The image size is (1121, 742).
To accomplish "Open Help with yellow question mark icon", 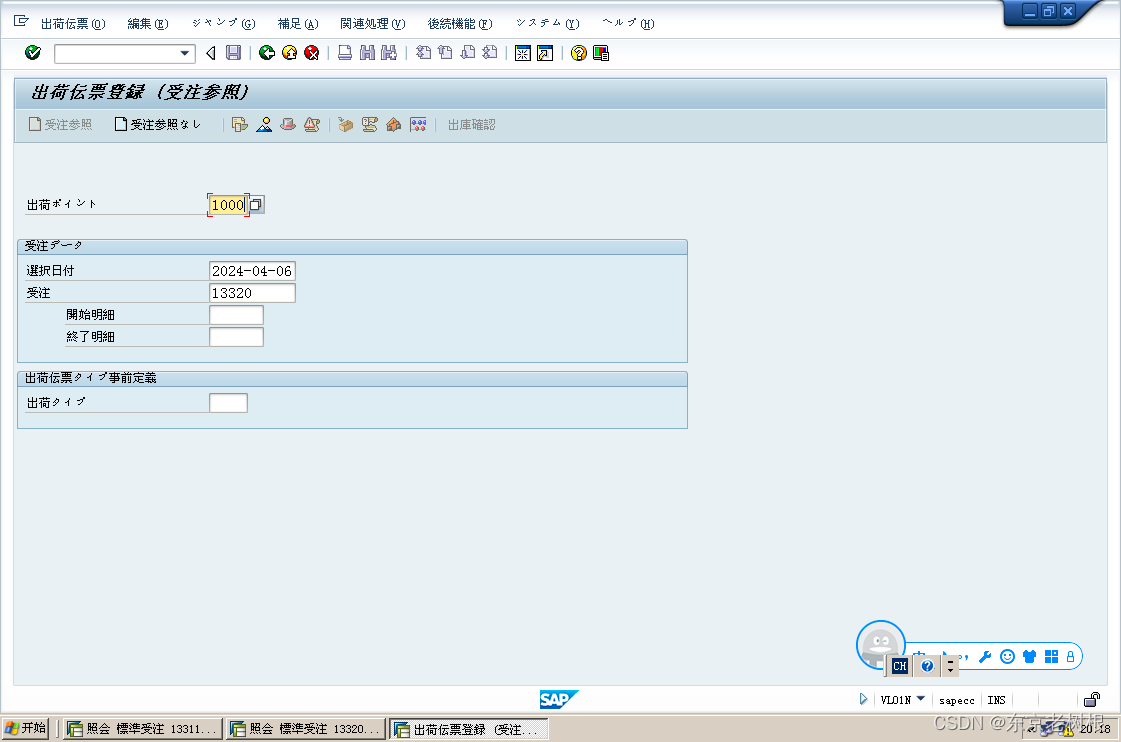I will pyautogui.click(x=578, y=54).
